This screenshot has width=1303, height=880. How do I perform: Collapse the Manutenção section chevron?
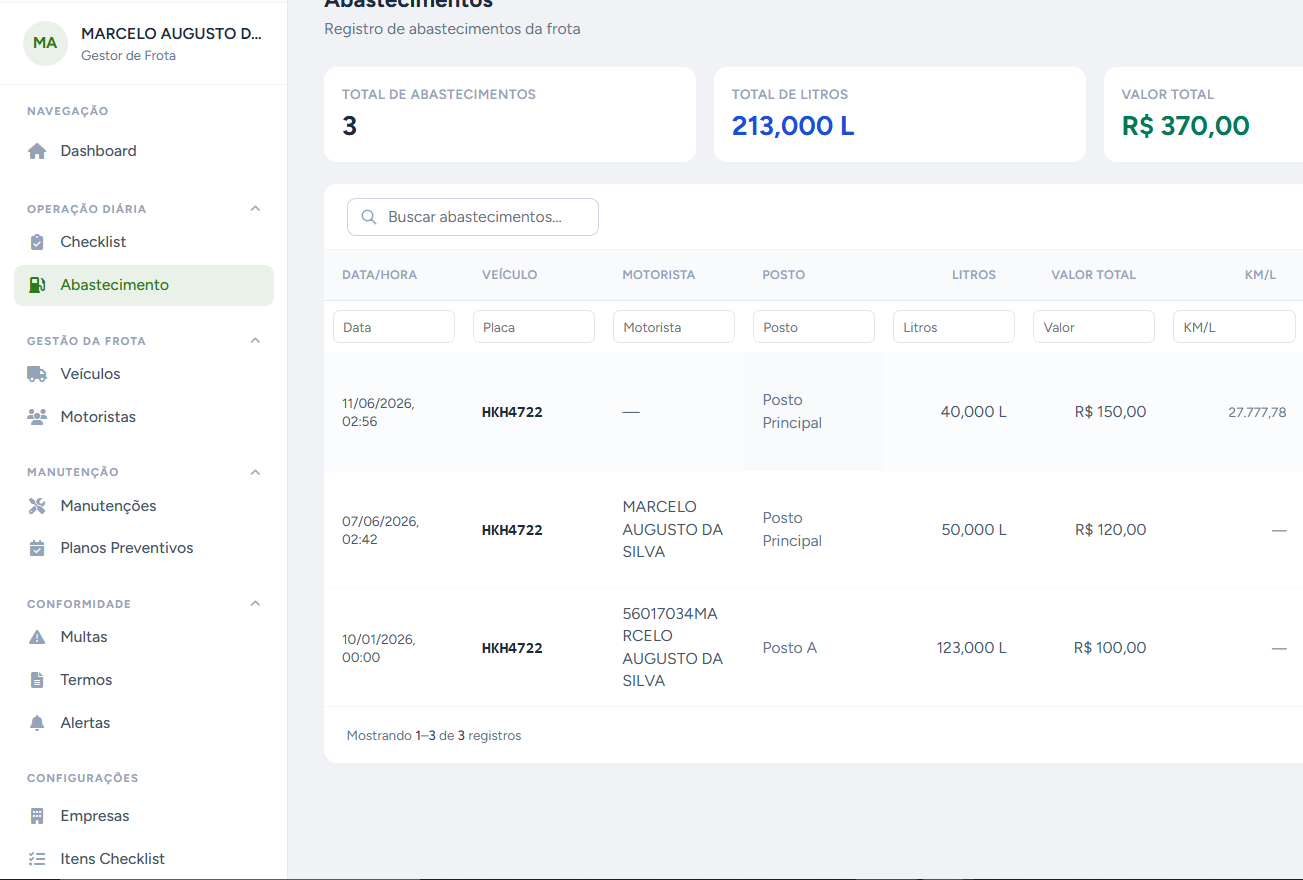tap(255, 472)
